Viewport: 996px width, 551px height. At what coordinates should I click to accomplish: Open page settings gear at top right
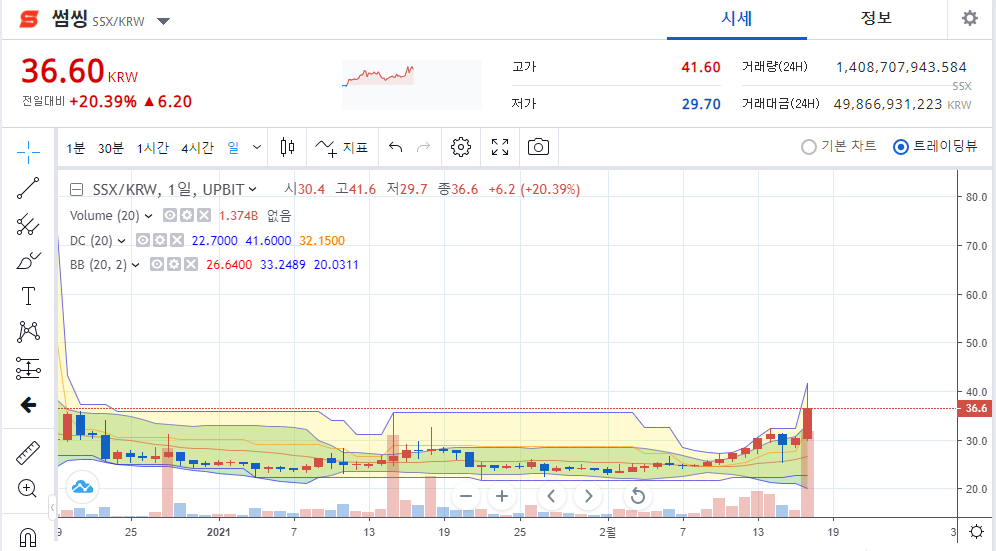[x=969, y=18]
